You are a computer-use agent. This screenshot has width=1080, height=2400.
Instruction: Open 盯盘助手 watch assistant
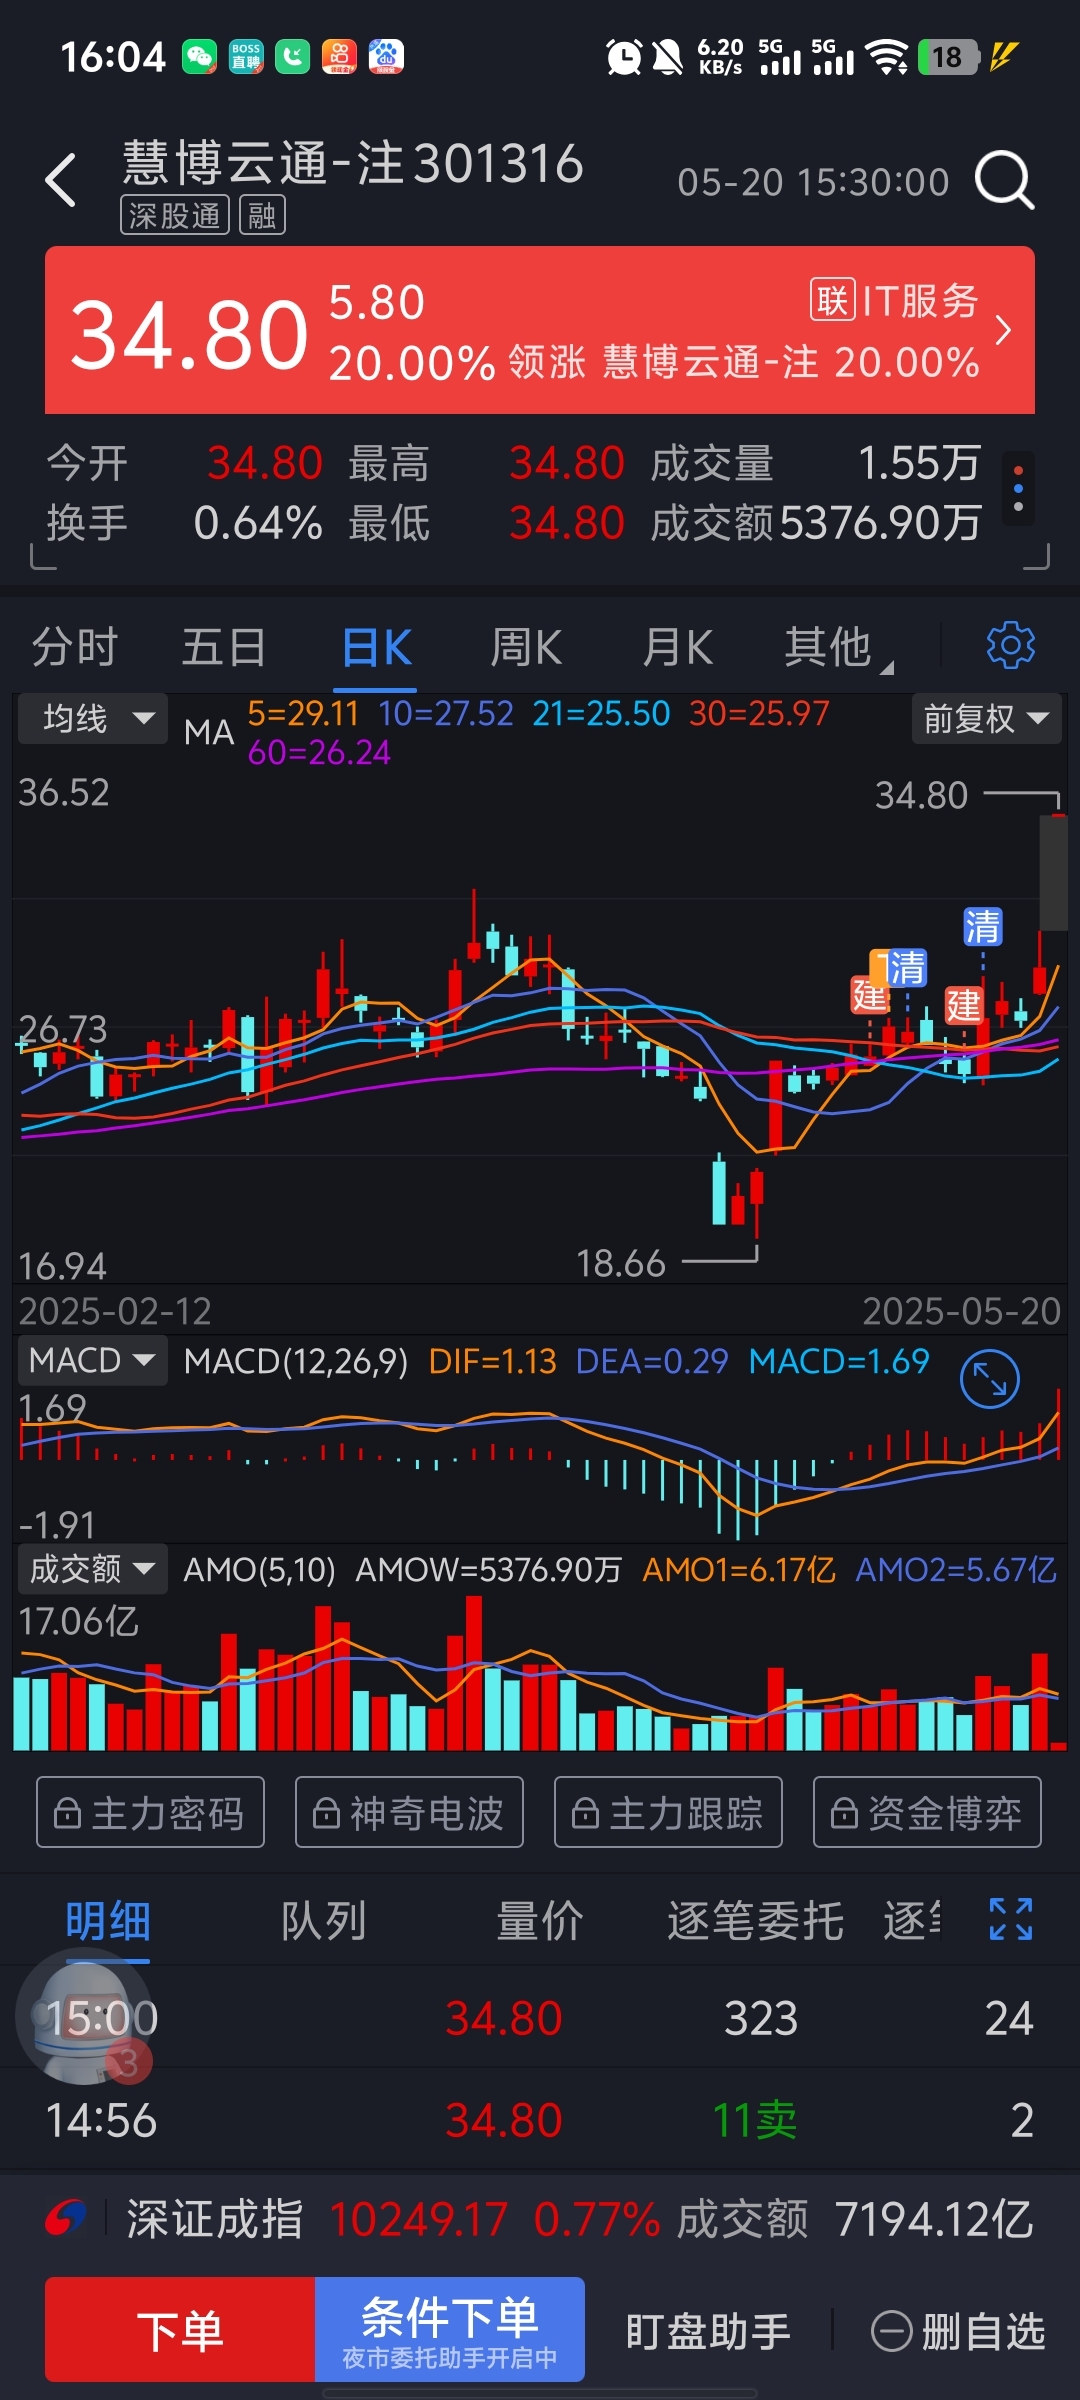[708, 2331]
